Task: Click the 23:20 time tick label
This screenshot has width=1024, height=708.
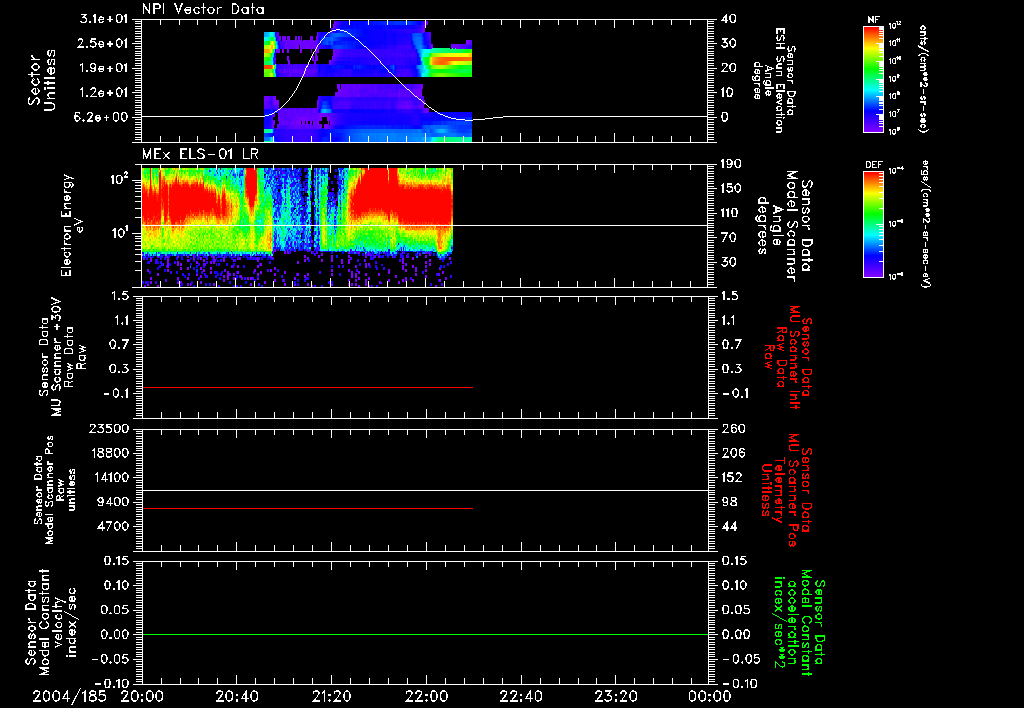Action: (x=615, y=696)
